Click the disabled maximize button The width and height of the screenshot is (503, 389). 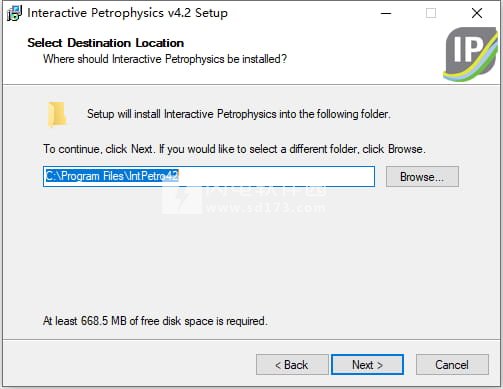pyautogui.click(x=431, y=13)
